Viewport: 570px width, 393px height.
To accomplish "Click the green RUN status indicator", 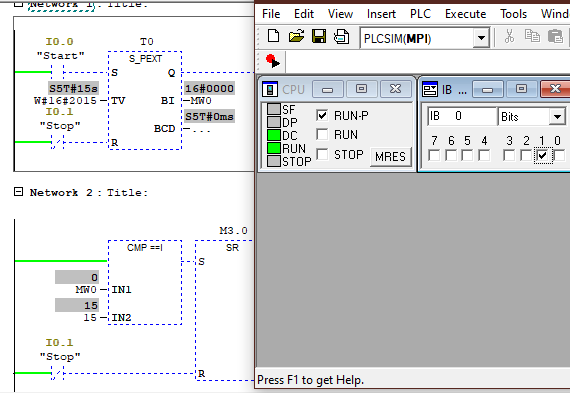I will [x=274, y=148].
